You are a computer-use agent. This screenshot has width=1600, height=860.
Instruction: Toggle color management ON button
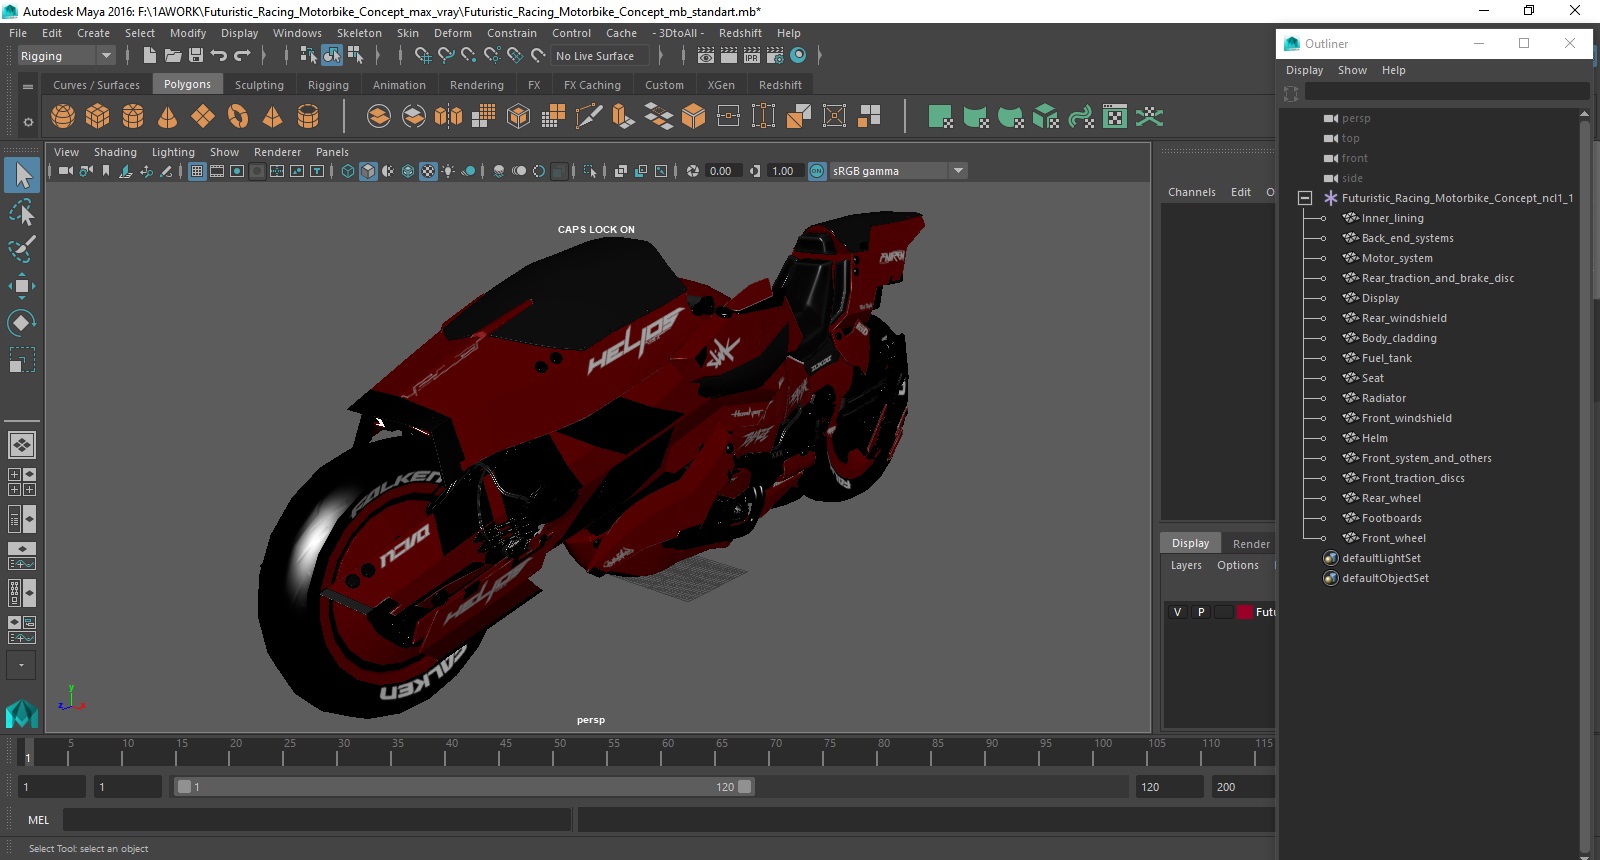pyautogui.click(x=817, y=171)
